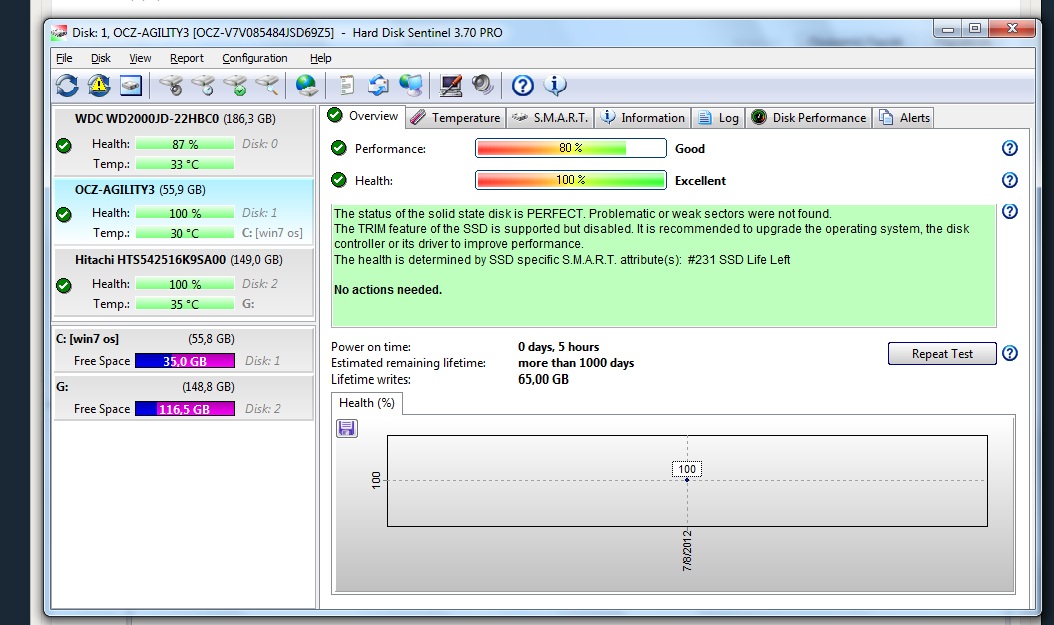This screenshot has width=1054, height=625.
Task: Click the disk with clock test icon
Action: (x=203, y=85)
